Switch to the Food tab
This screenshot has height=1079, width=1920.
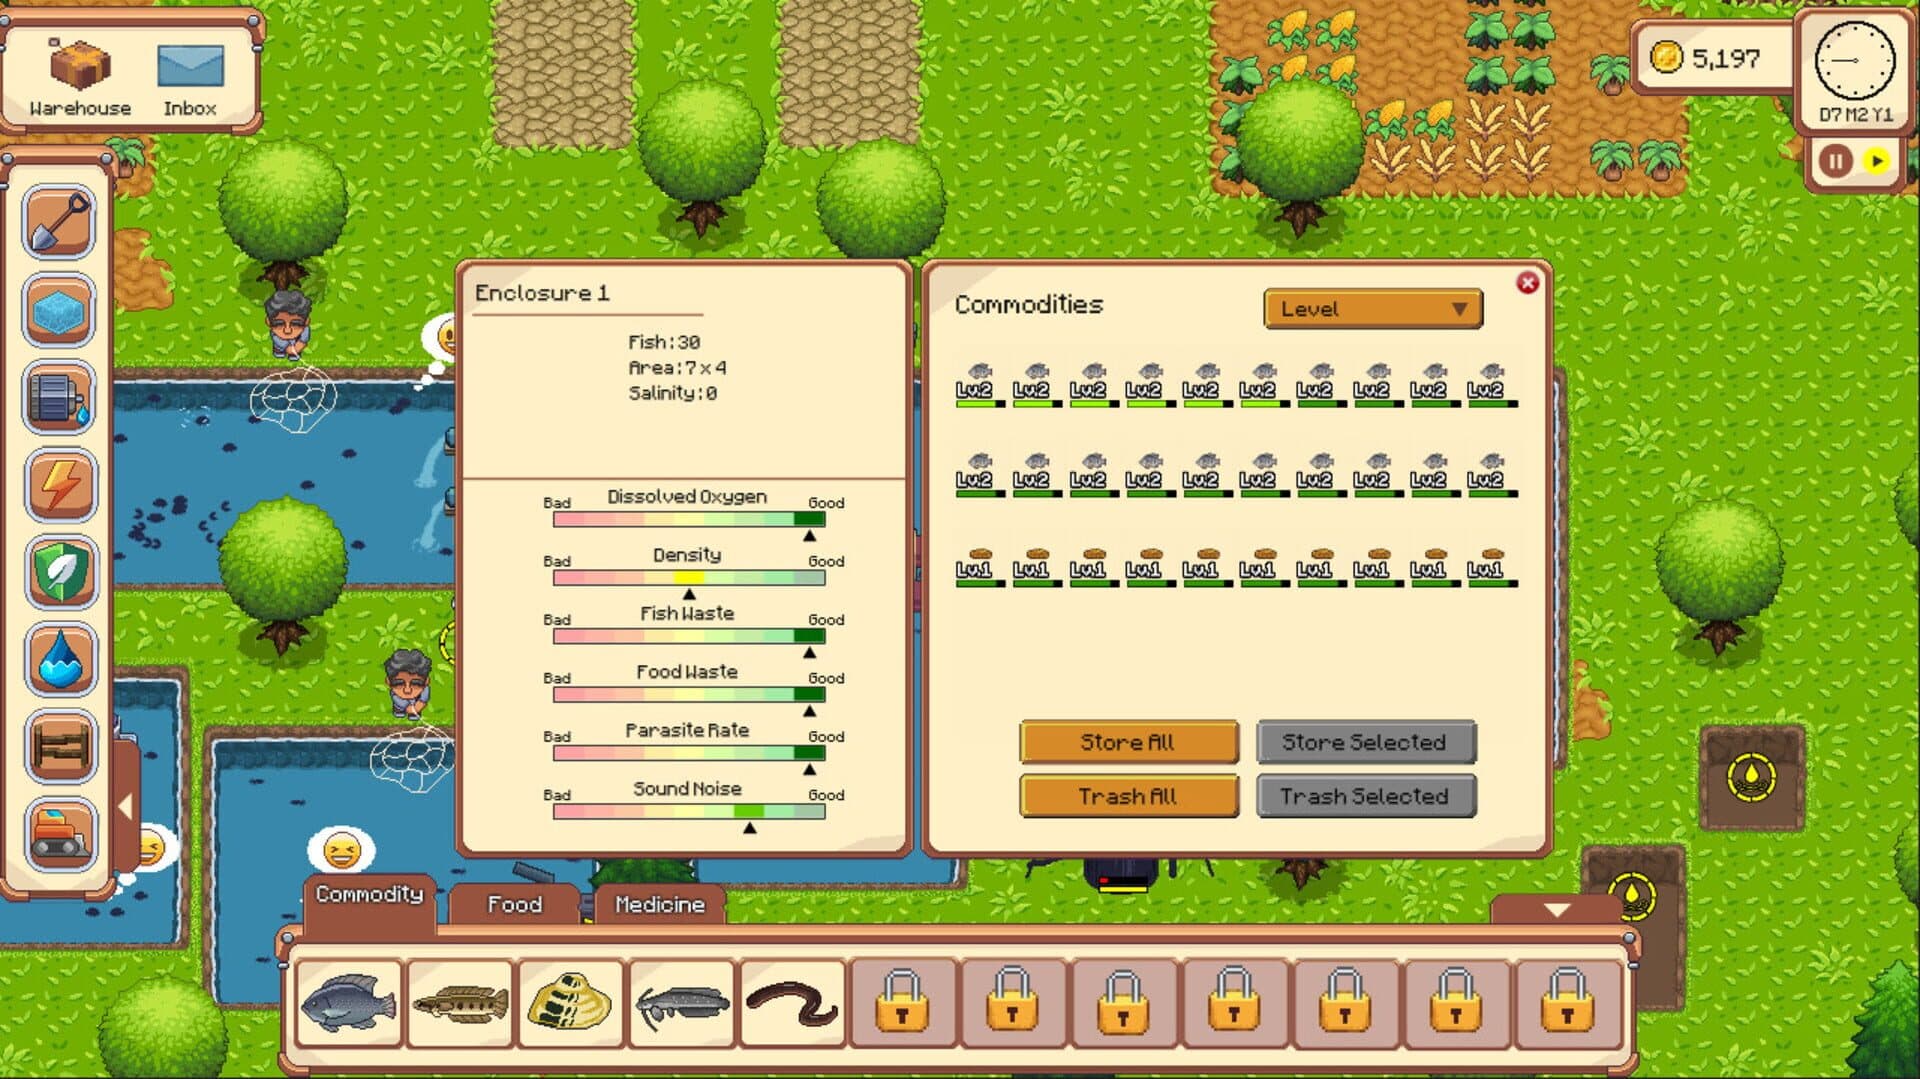(514, 904)
